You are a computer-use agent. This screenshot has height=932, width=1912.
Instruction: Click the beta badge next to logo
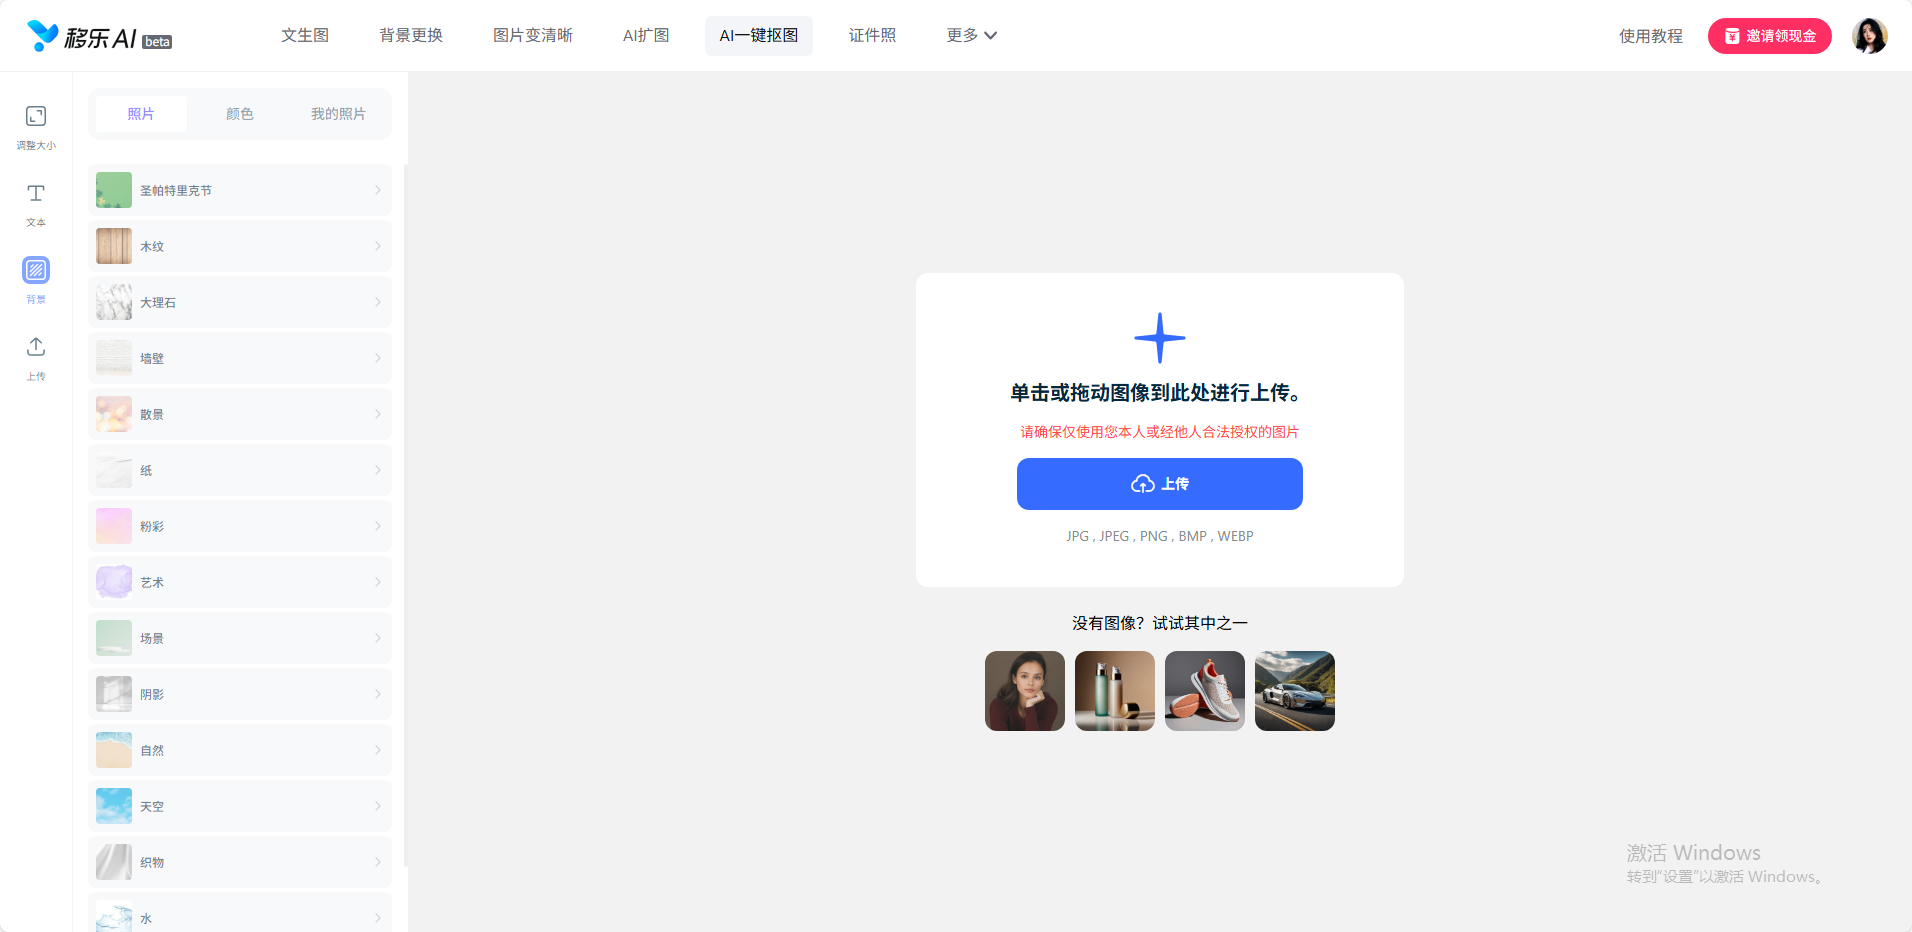coord(157,42)
